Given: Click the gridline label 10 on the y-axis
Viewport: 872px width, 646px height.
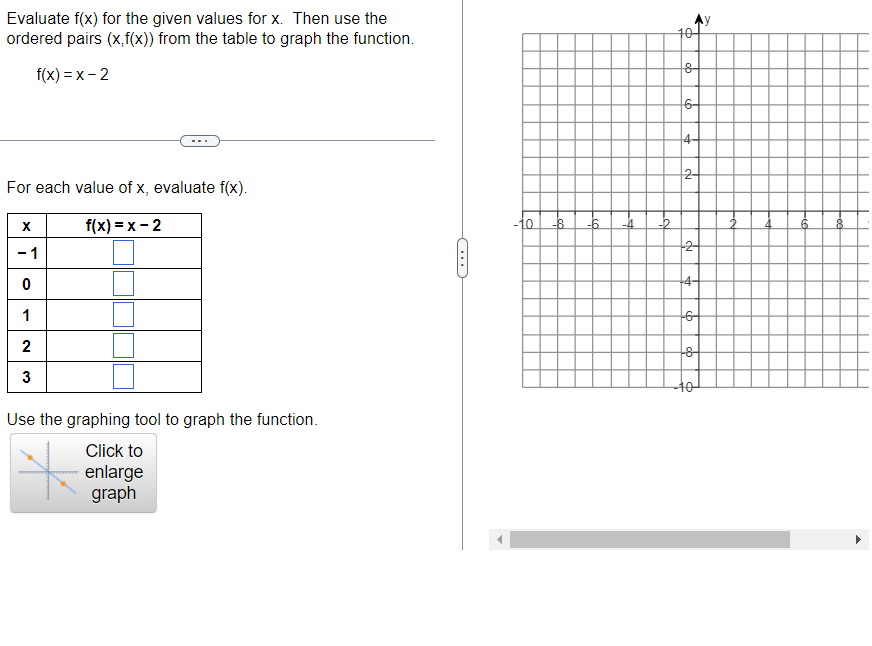Looking at the screenshot, I should tap(685, 33).
